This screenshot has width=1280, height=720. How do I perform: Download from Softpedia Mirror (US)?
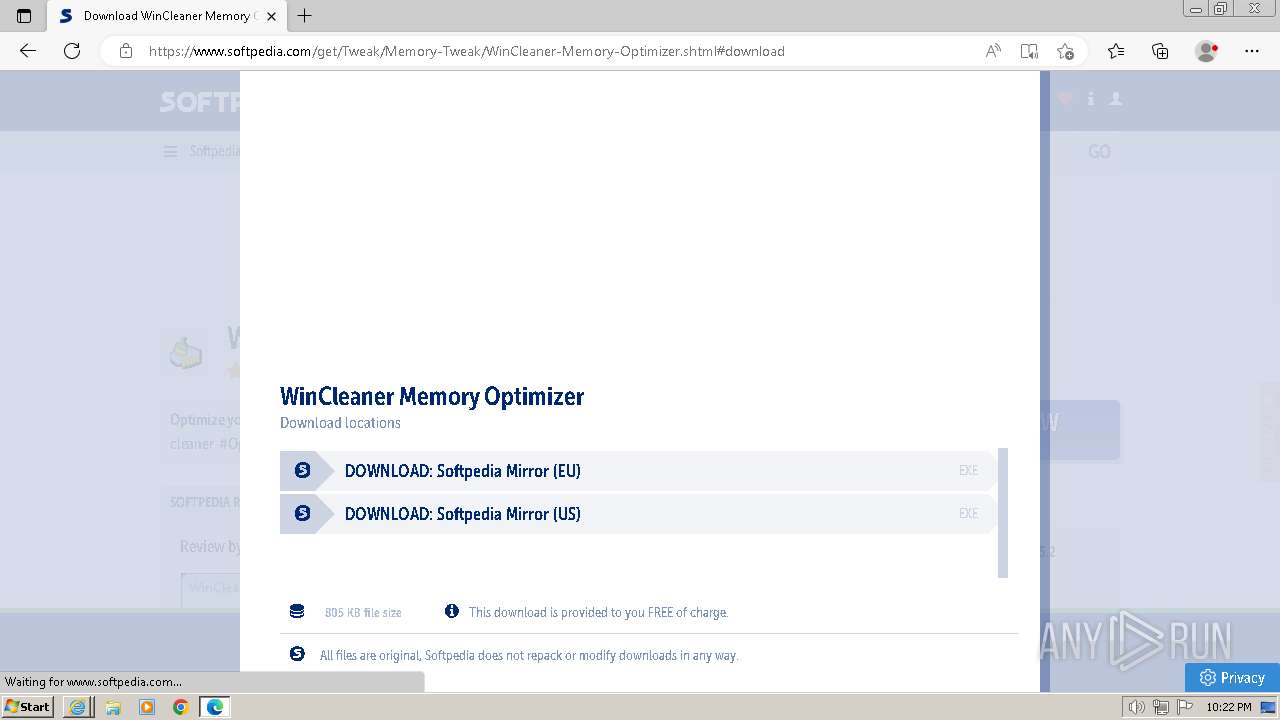[x=638, y=513]
